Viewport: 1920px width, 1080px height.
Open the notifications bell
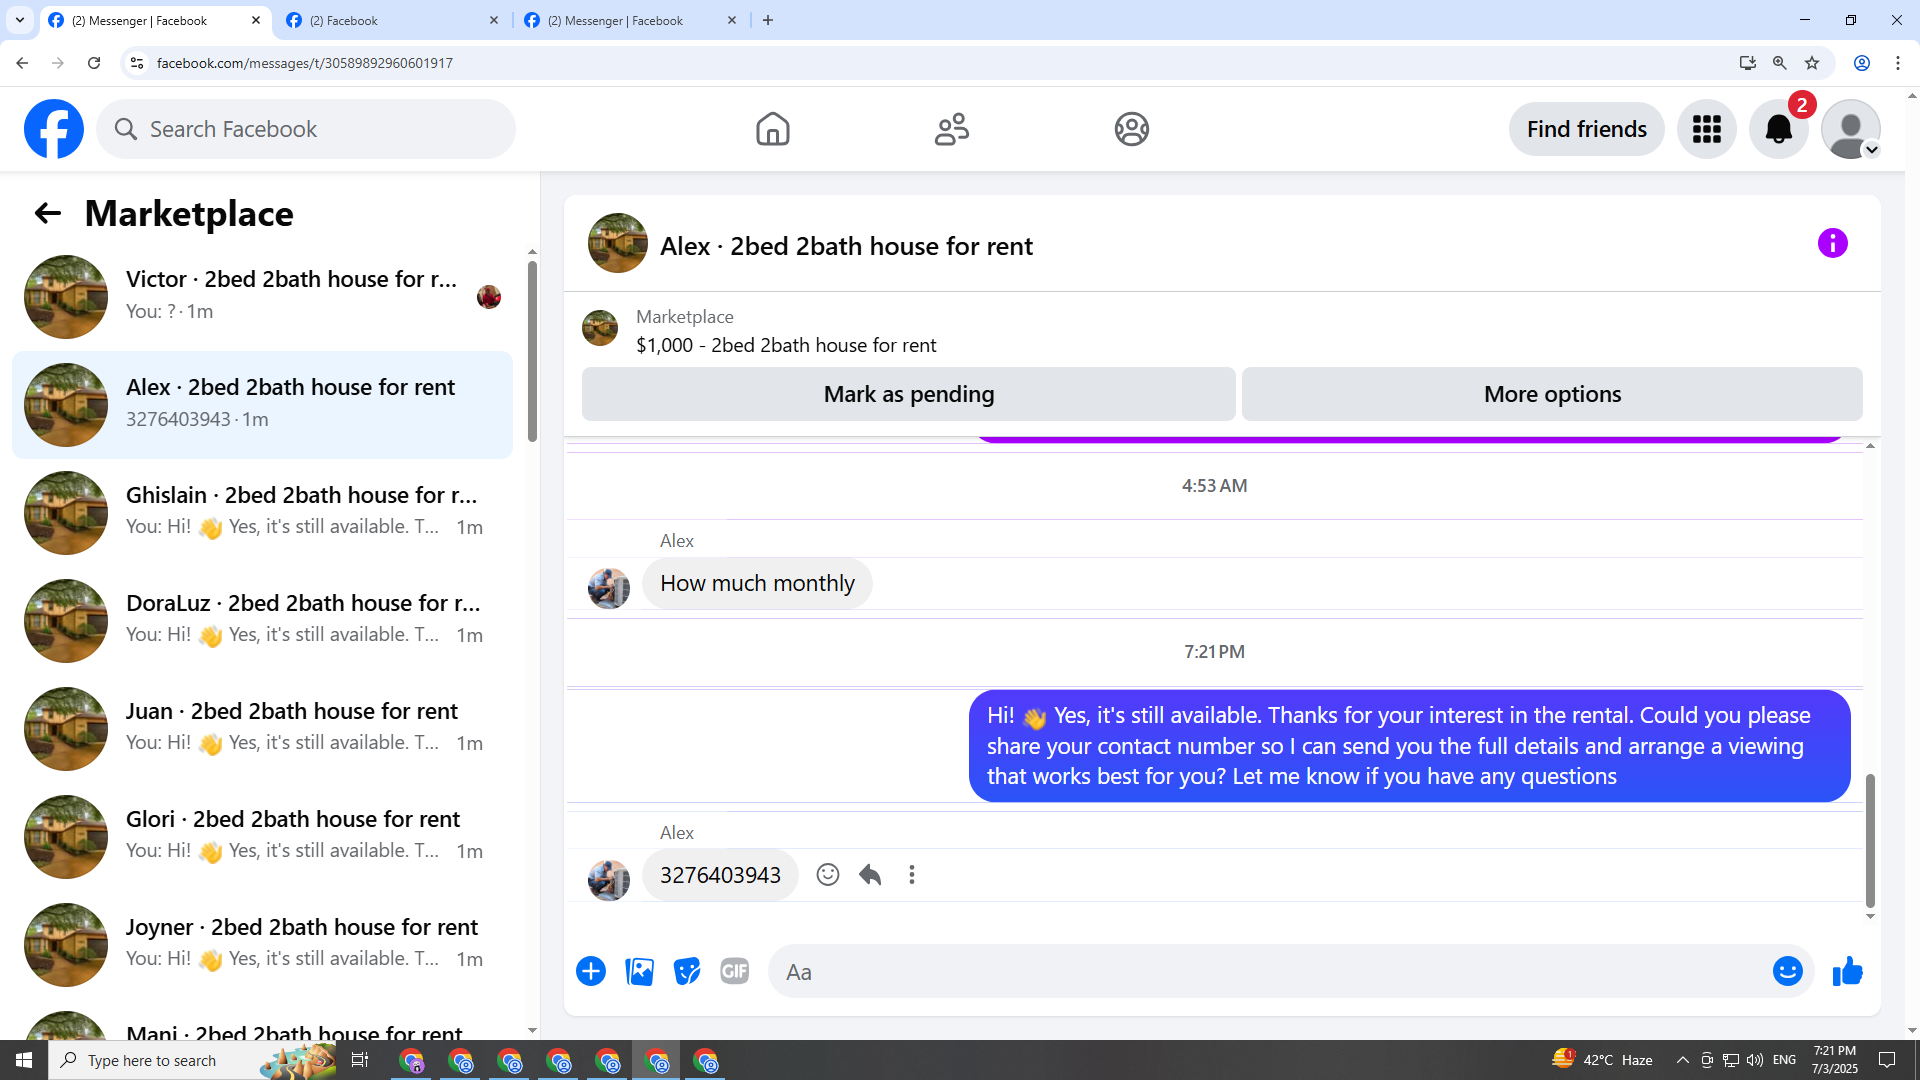(1778, 129)
